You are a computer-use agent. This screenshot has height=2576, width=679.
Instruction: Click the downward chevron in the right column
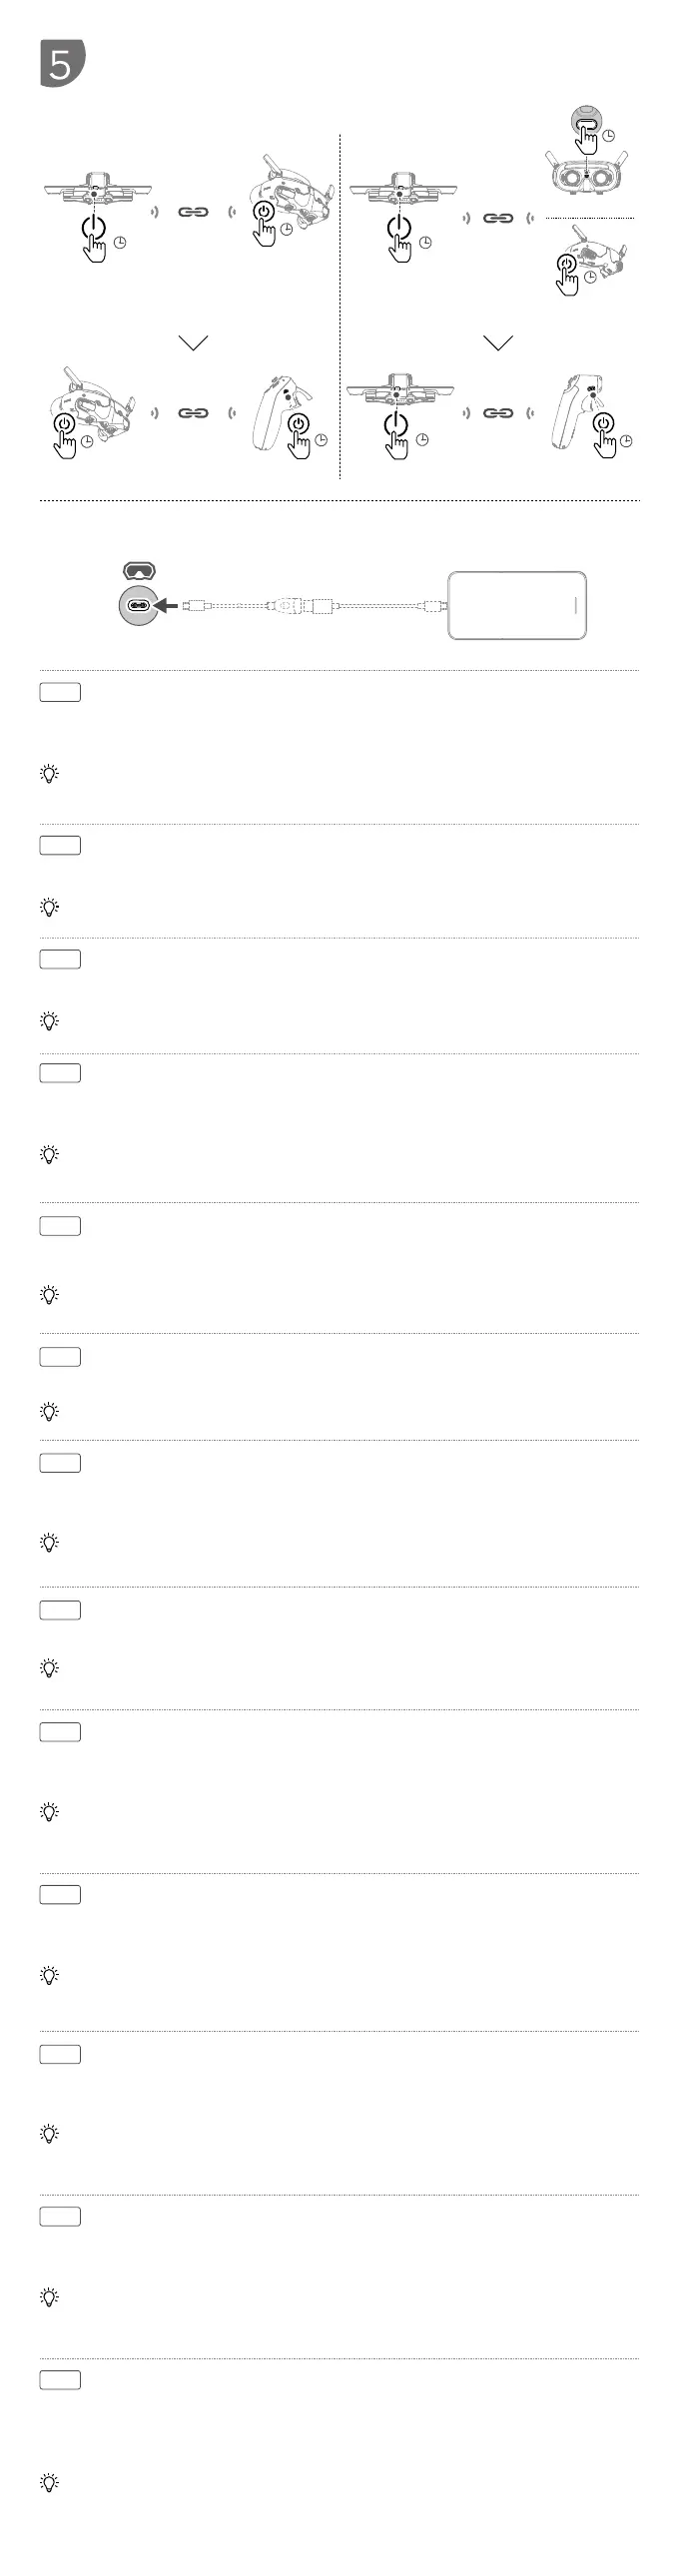click(498, 343)
